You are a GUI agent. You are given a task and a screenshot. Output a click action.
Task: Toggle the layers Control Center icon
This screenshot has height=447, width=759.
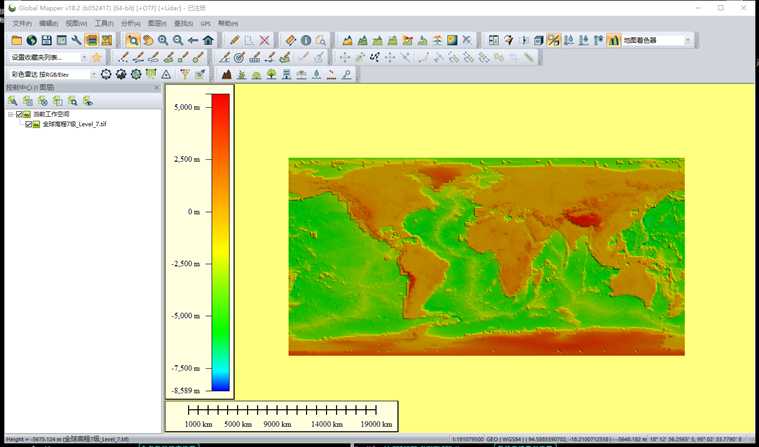click(91, 40)
